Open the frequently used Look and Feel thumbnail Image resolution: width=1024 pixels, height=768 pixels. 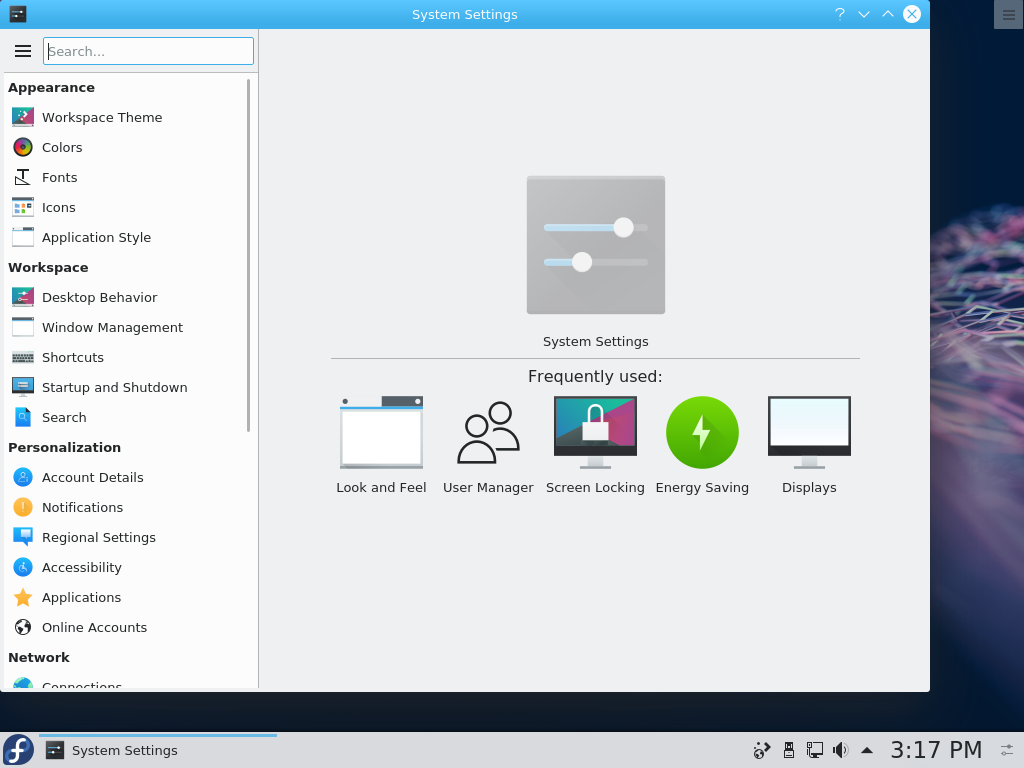click(381, 432)
